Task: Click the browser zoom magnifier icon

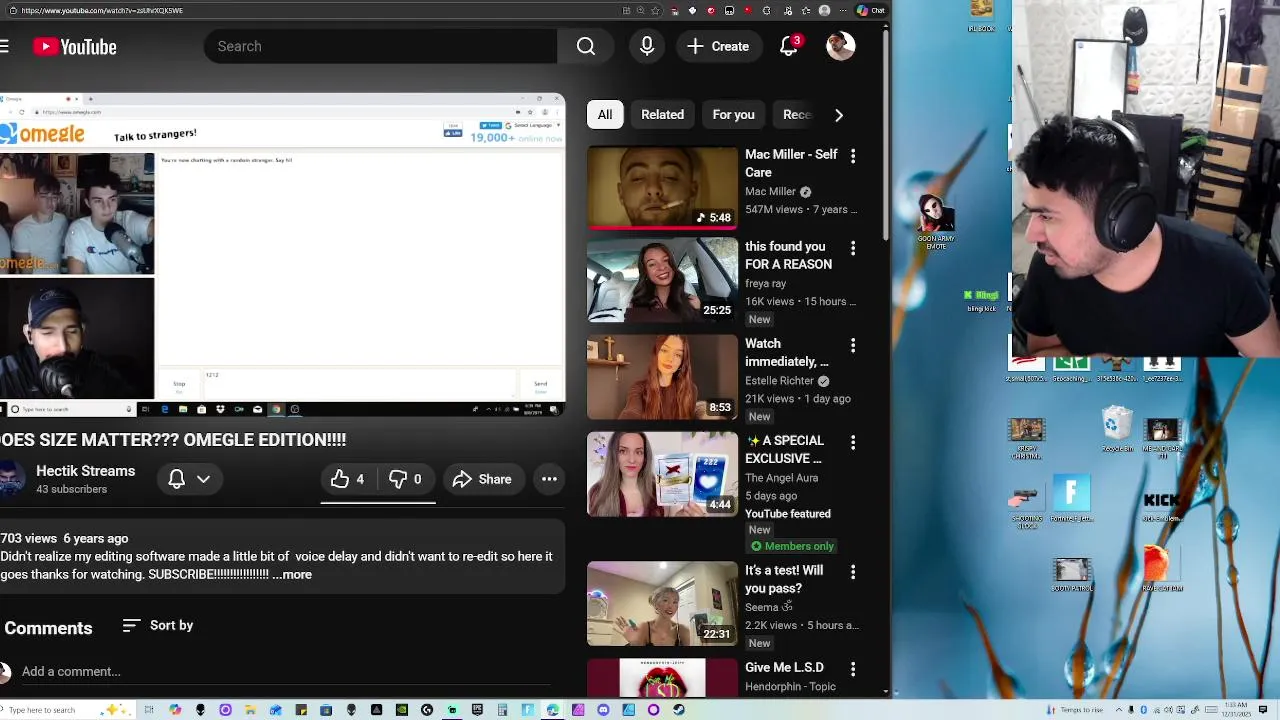Action: point(641,10)
